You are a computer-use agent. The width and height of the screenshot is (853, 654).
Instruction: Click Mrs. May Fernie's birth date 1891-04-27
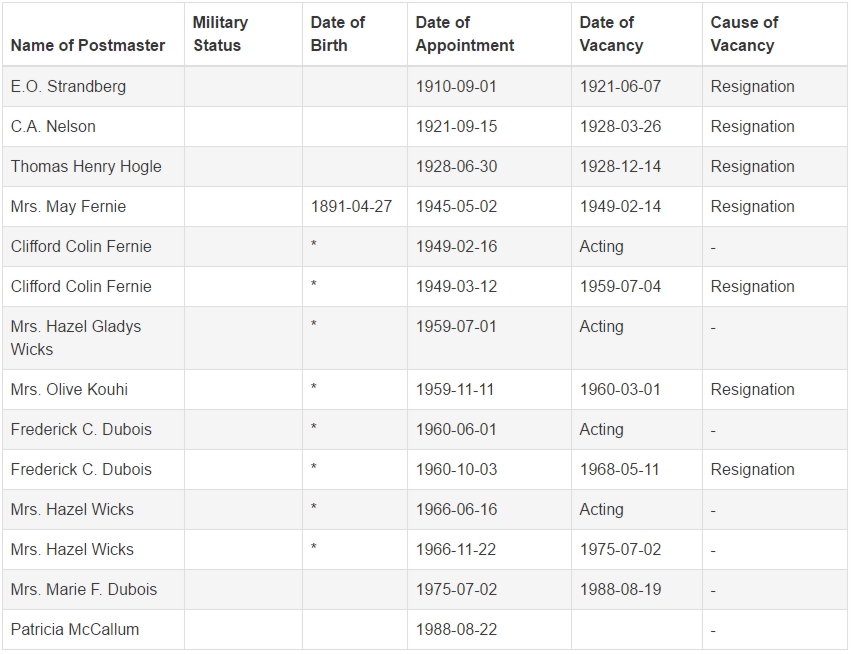pos(351,207)
